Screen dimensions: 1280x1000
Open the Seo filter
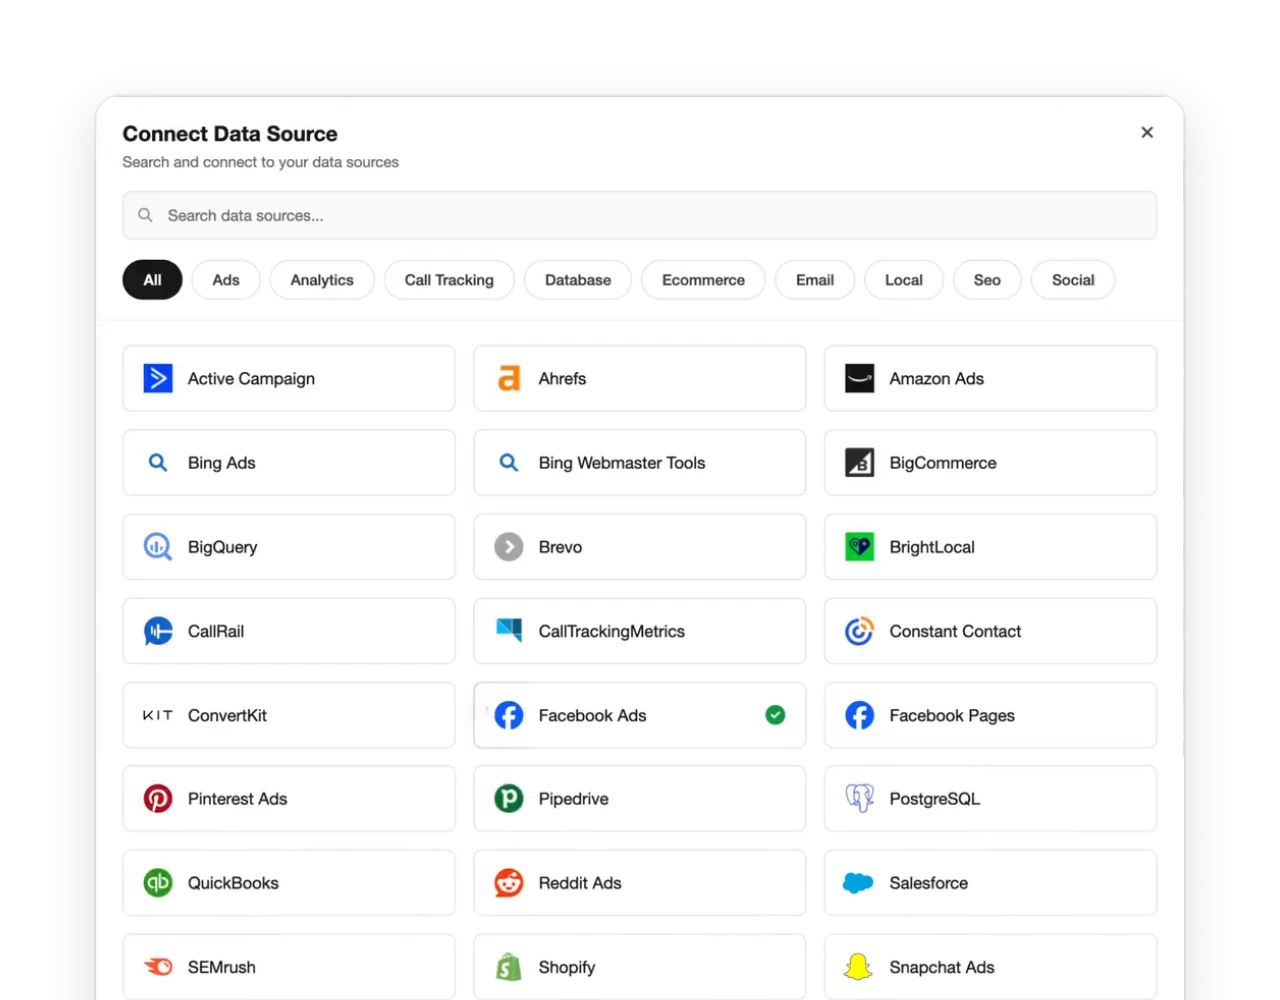(987, 280)
